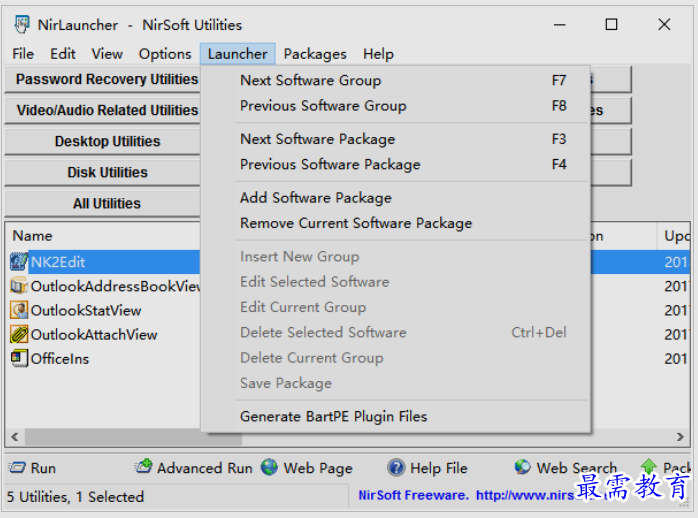Close the open Launcher menu
The height and width of the screenshot is (518, 698).
[x=237, y=54]
